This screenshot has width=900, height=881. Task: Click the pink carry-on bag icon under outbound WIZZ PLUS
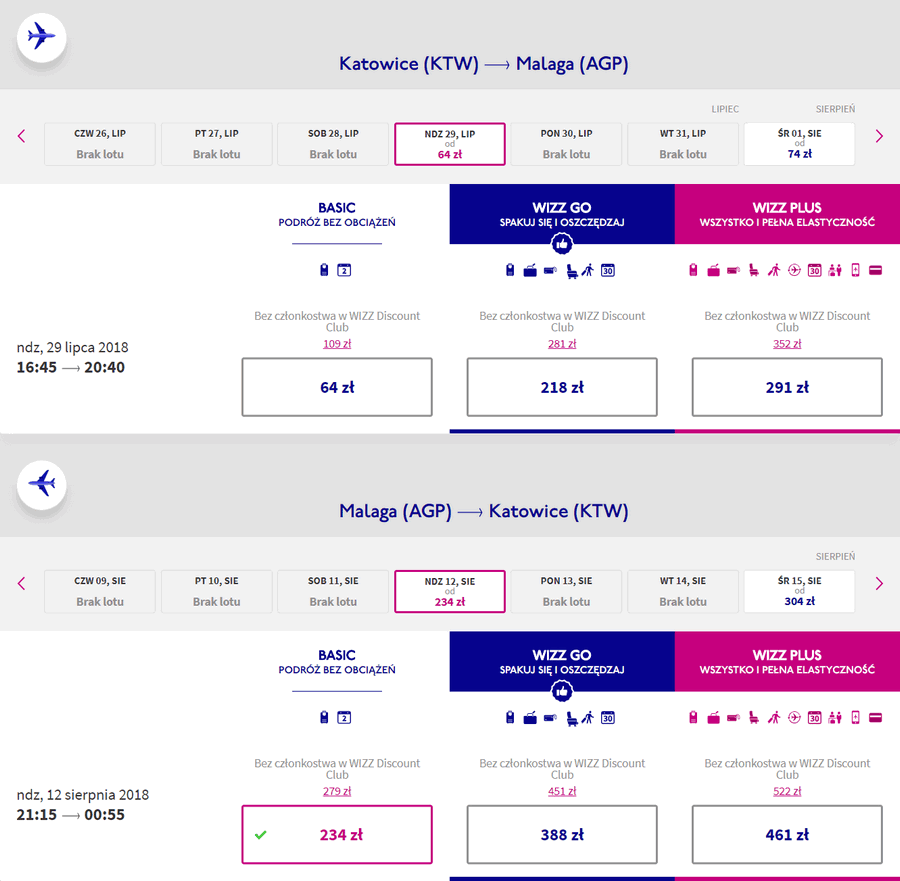[x=693, y=270]
